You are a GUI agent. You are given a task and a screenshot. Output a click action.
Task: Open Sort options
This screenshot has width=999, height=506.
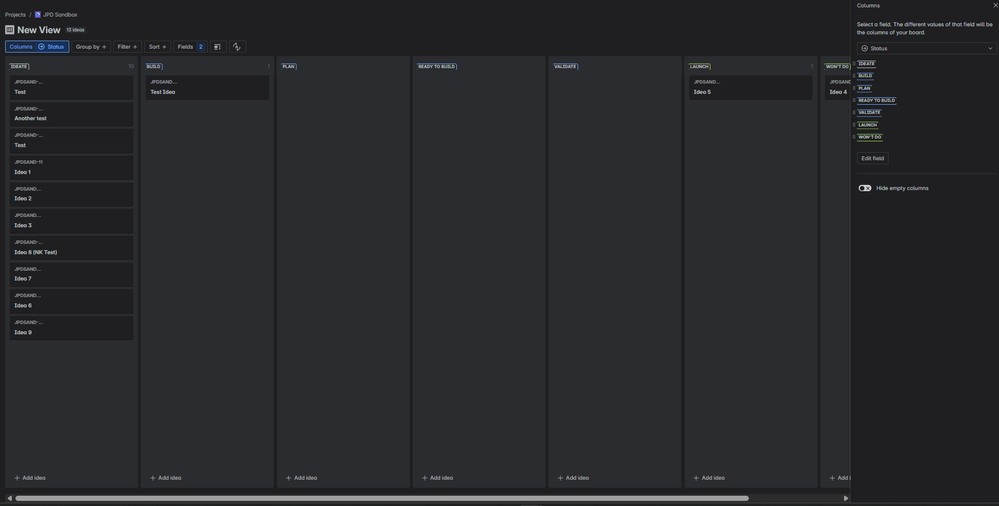pyautogui.click(x=157, y=47)
